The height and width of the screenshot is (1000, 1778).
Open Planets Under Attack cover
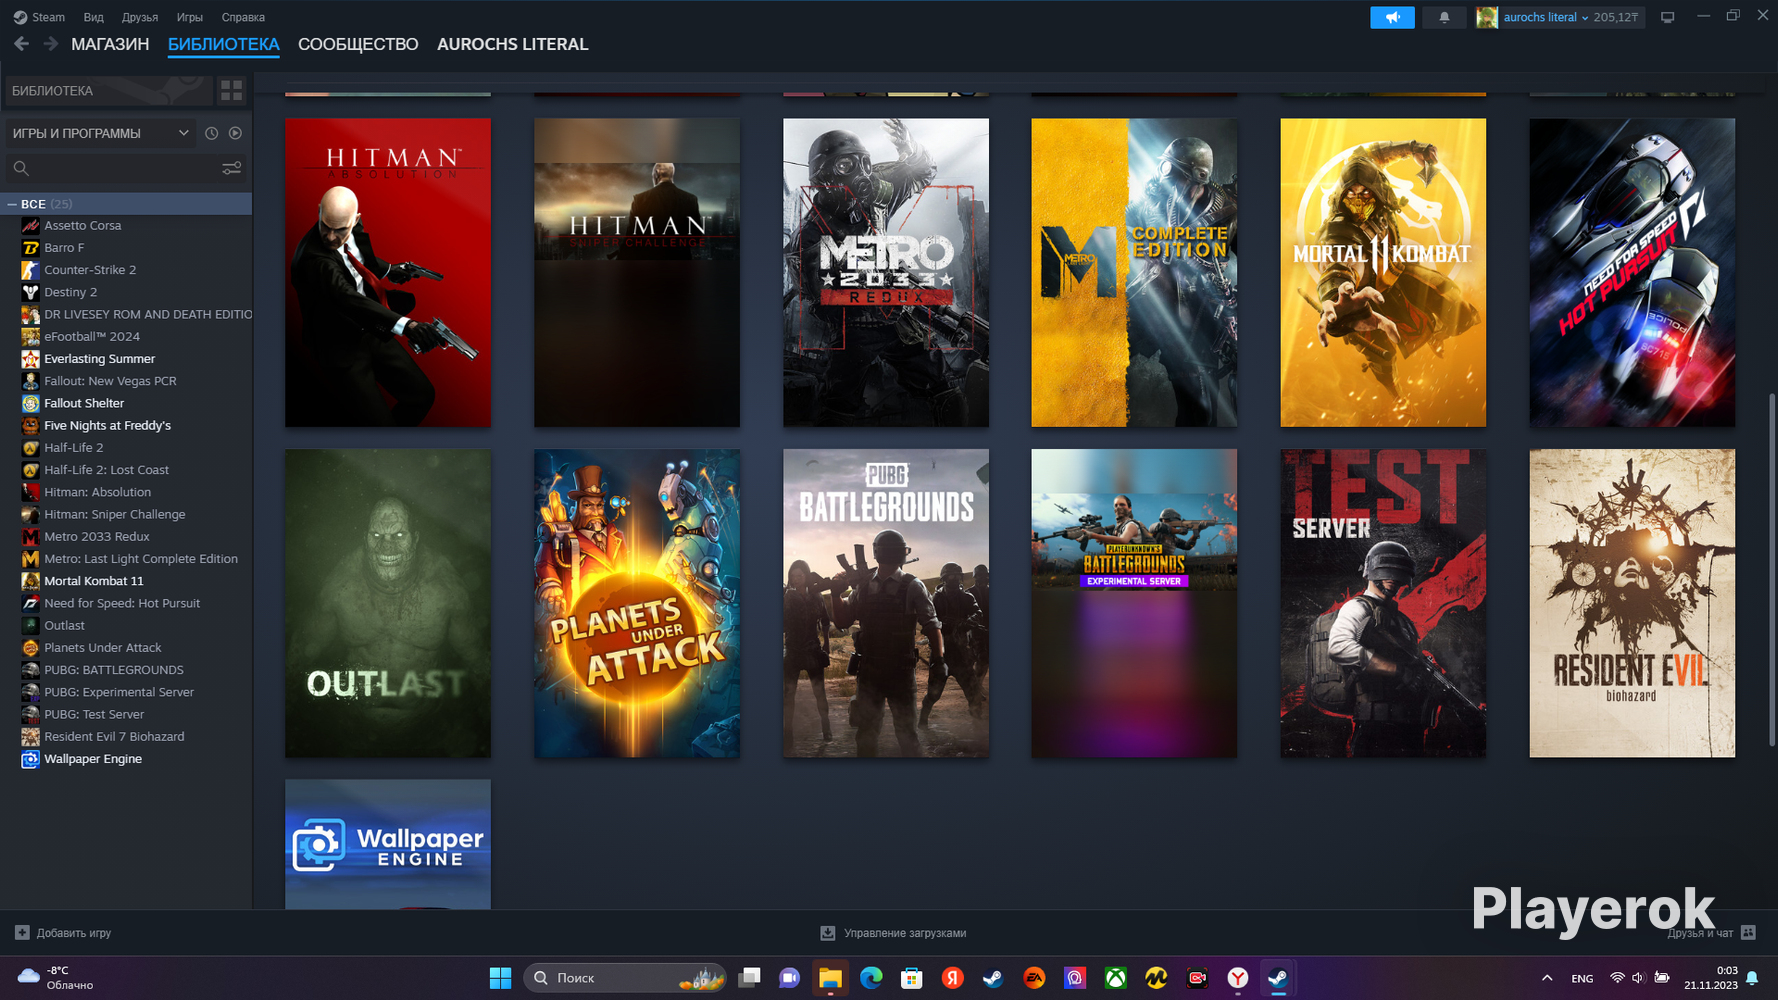[x=637, y=603]
